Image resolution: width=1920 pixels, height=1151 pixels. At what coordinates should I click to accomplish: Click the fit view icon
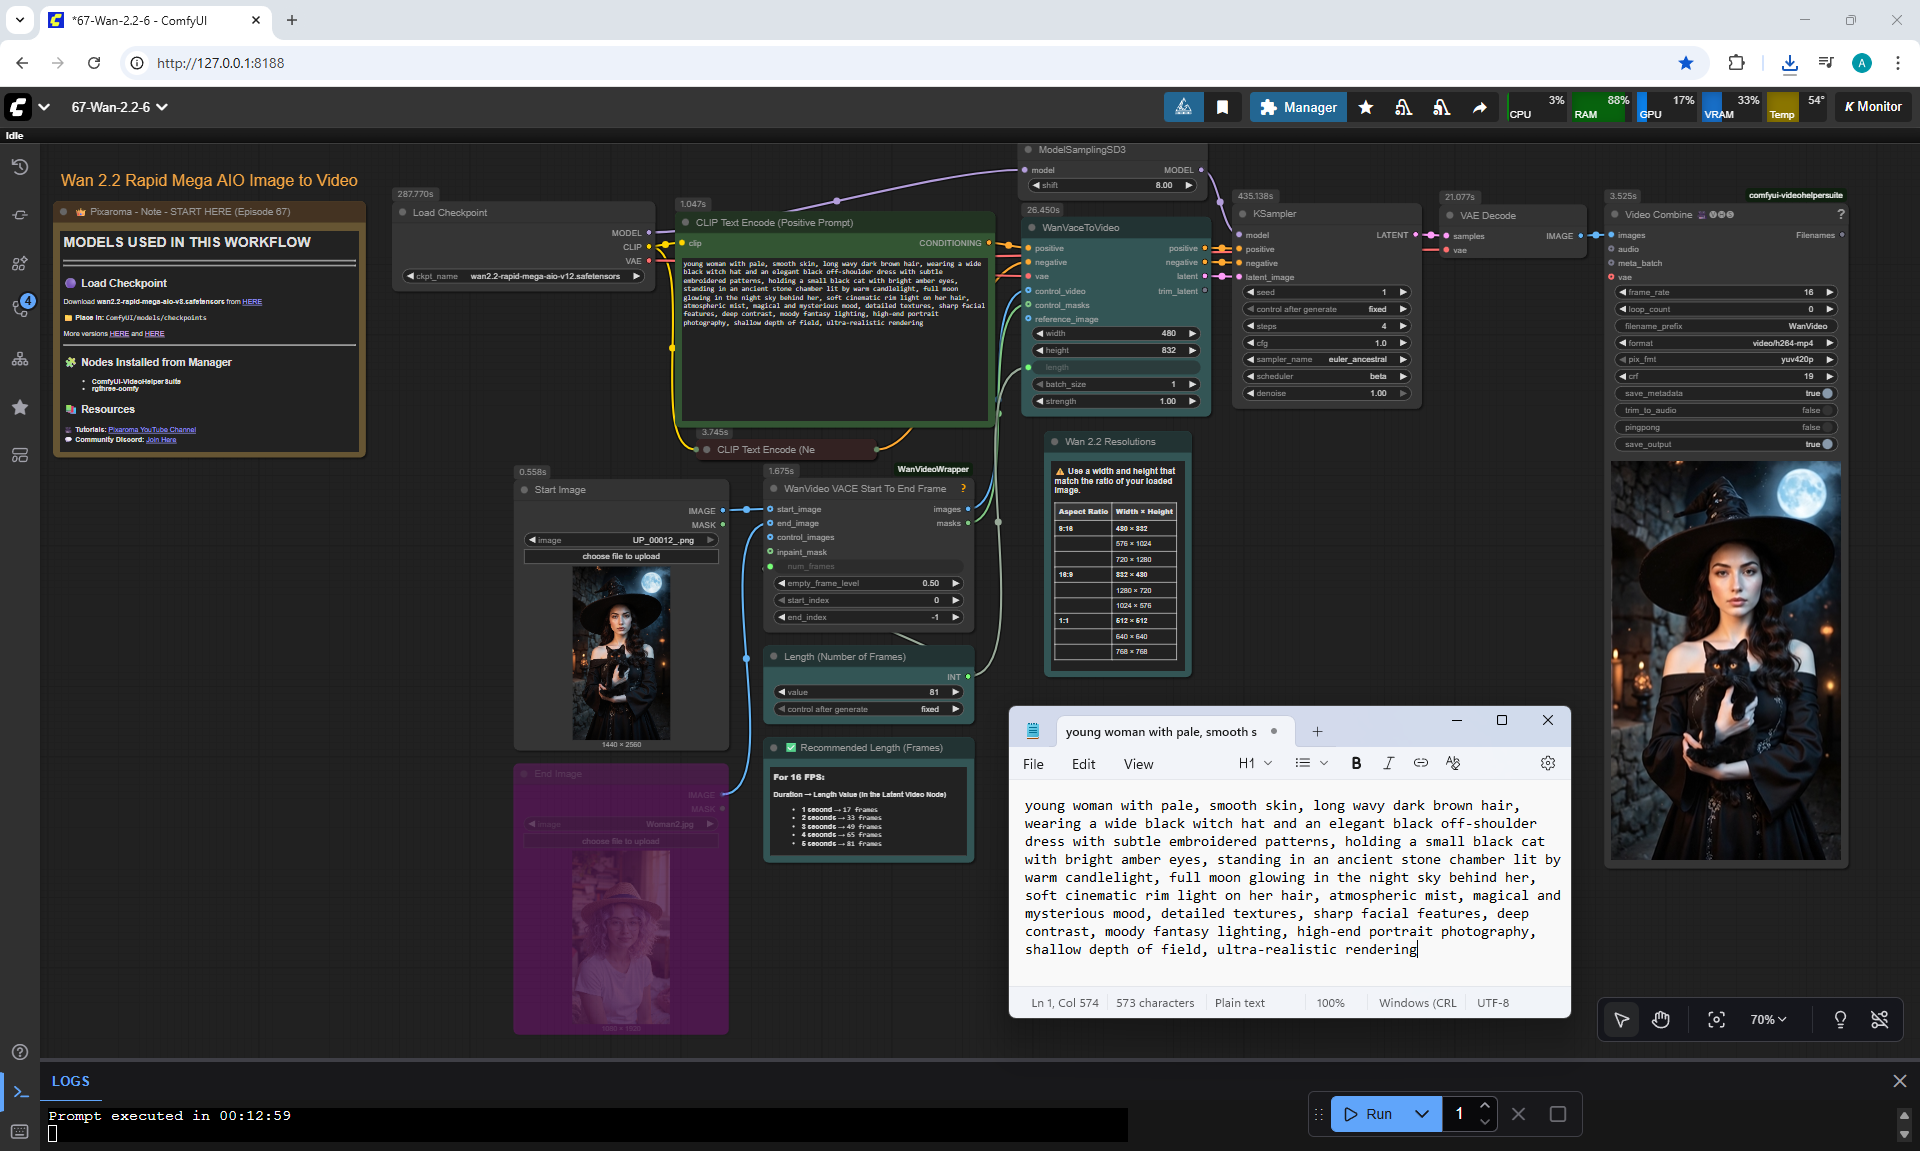(x=1716, y=1020)
